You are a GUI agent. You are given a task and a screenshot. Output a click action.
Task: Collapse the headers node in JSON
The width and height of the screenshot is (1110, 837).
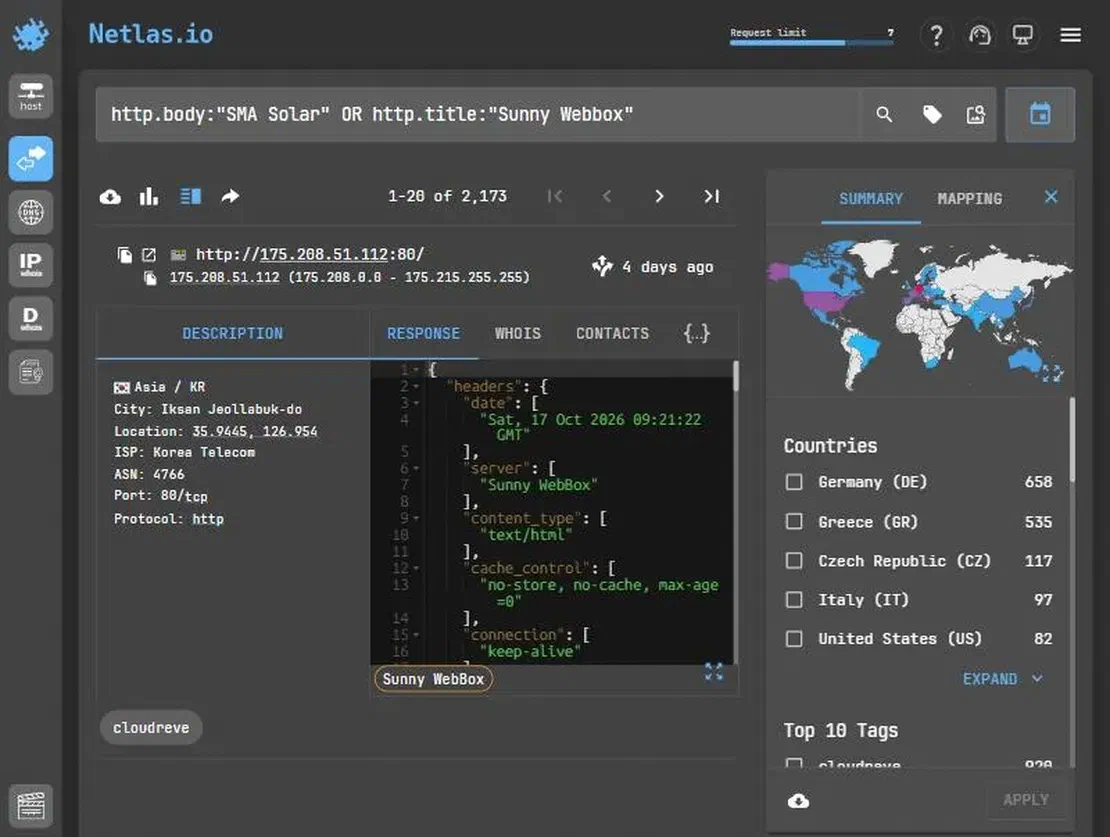click(416, 387)
